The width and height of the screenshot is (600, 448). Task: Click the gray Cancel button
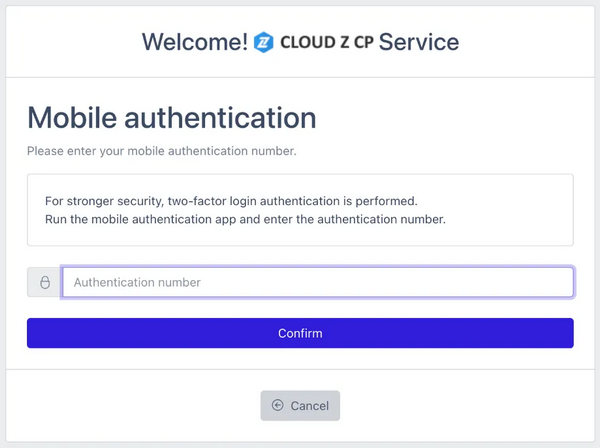[300, 406]
